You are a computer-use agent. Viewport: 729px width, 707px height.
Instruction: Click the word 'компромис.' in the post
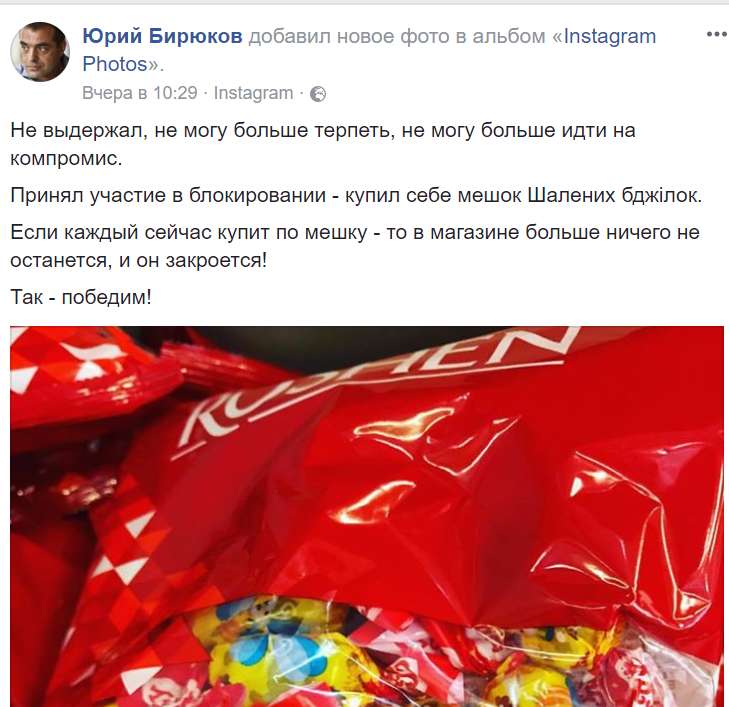point(66,159)
